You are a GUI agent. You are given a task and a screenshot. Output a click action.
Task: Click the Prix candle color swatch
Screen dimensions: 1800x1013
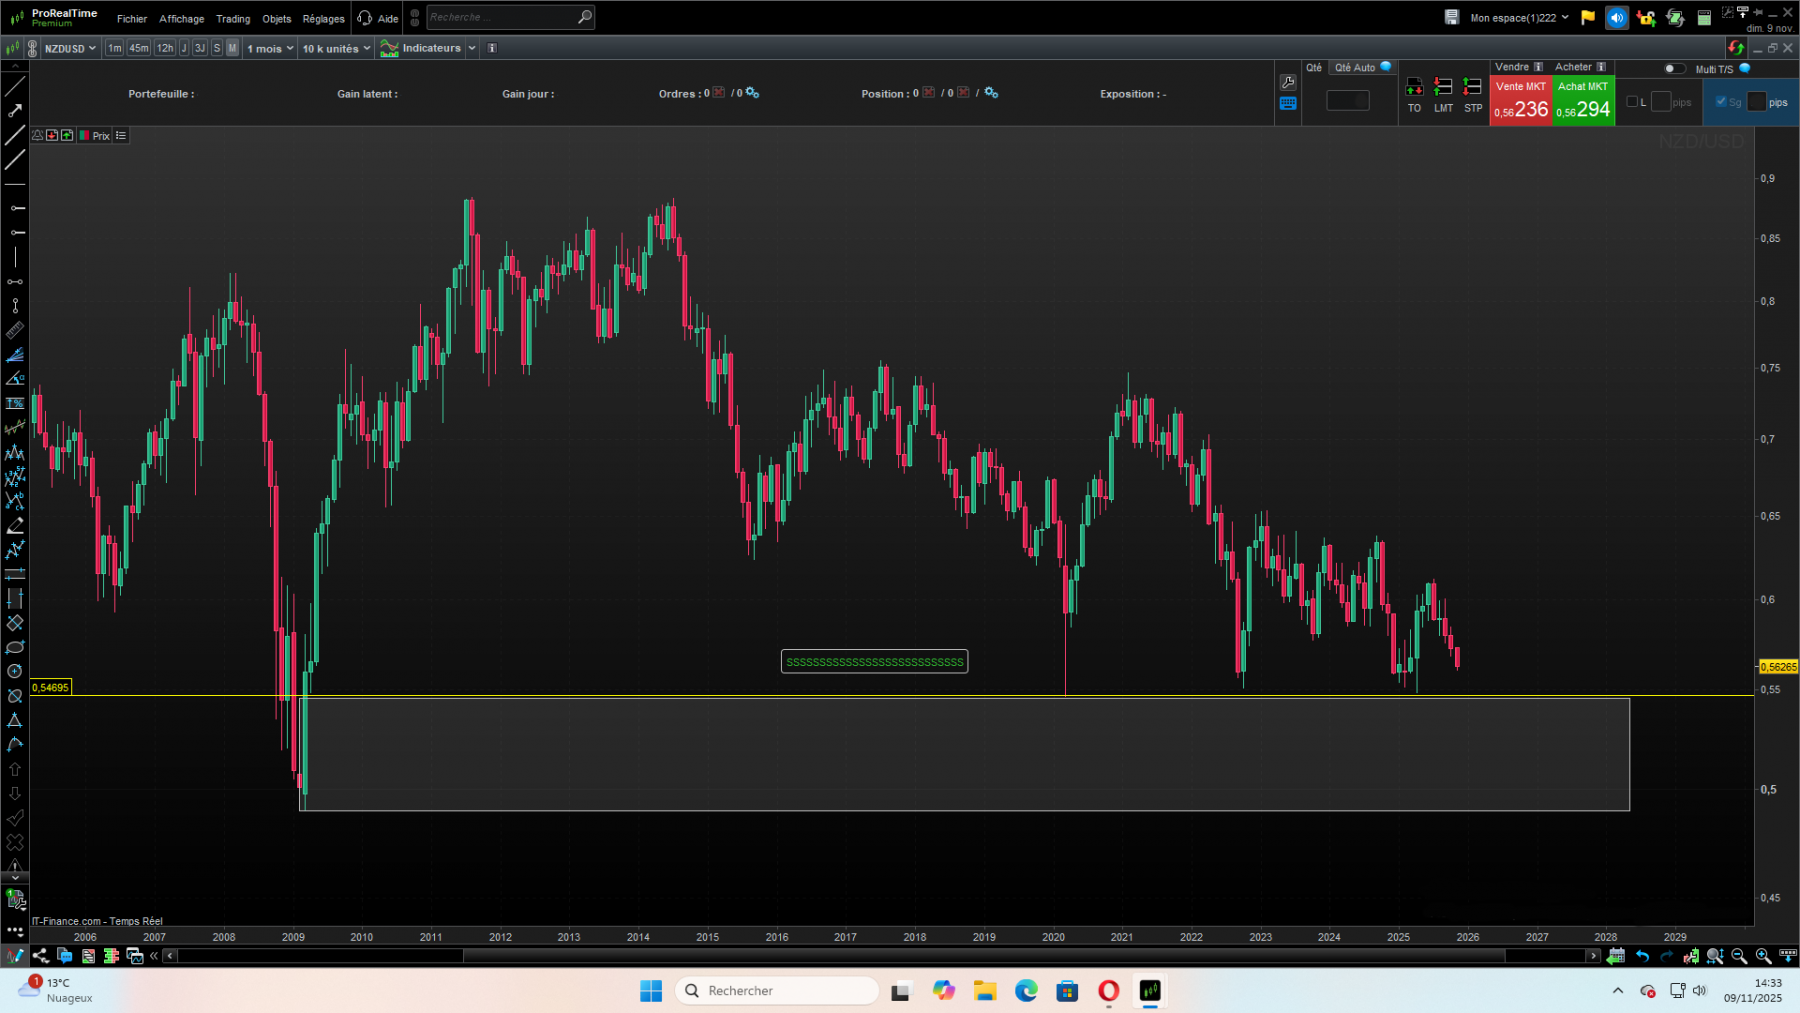click(85, 135)
